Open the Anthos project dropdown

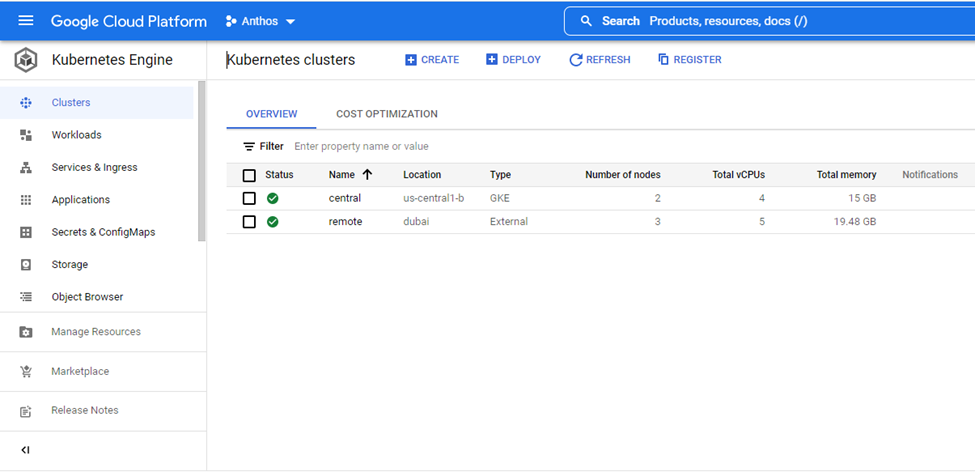coord(261,21)
